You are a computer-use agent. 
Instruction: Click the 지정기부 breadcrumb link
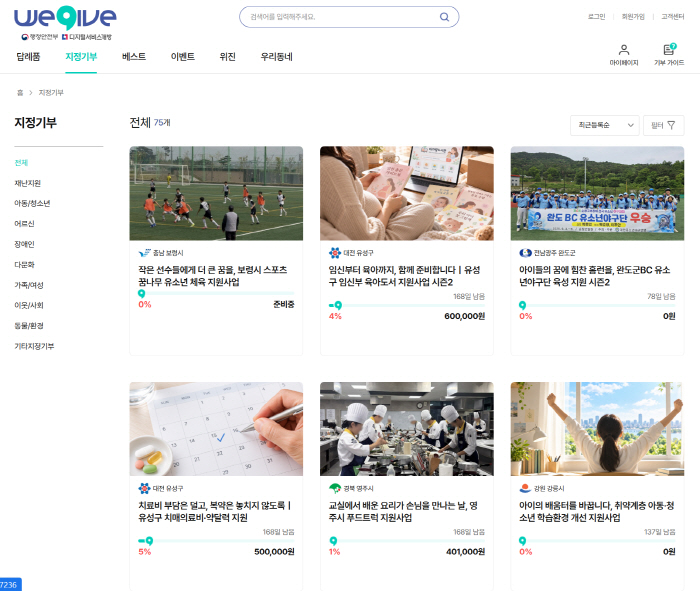point(51,92)
